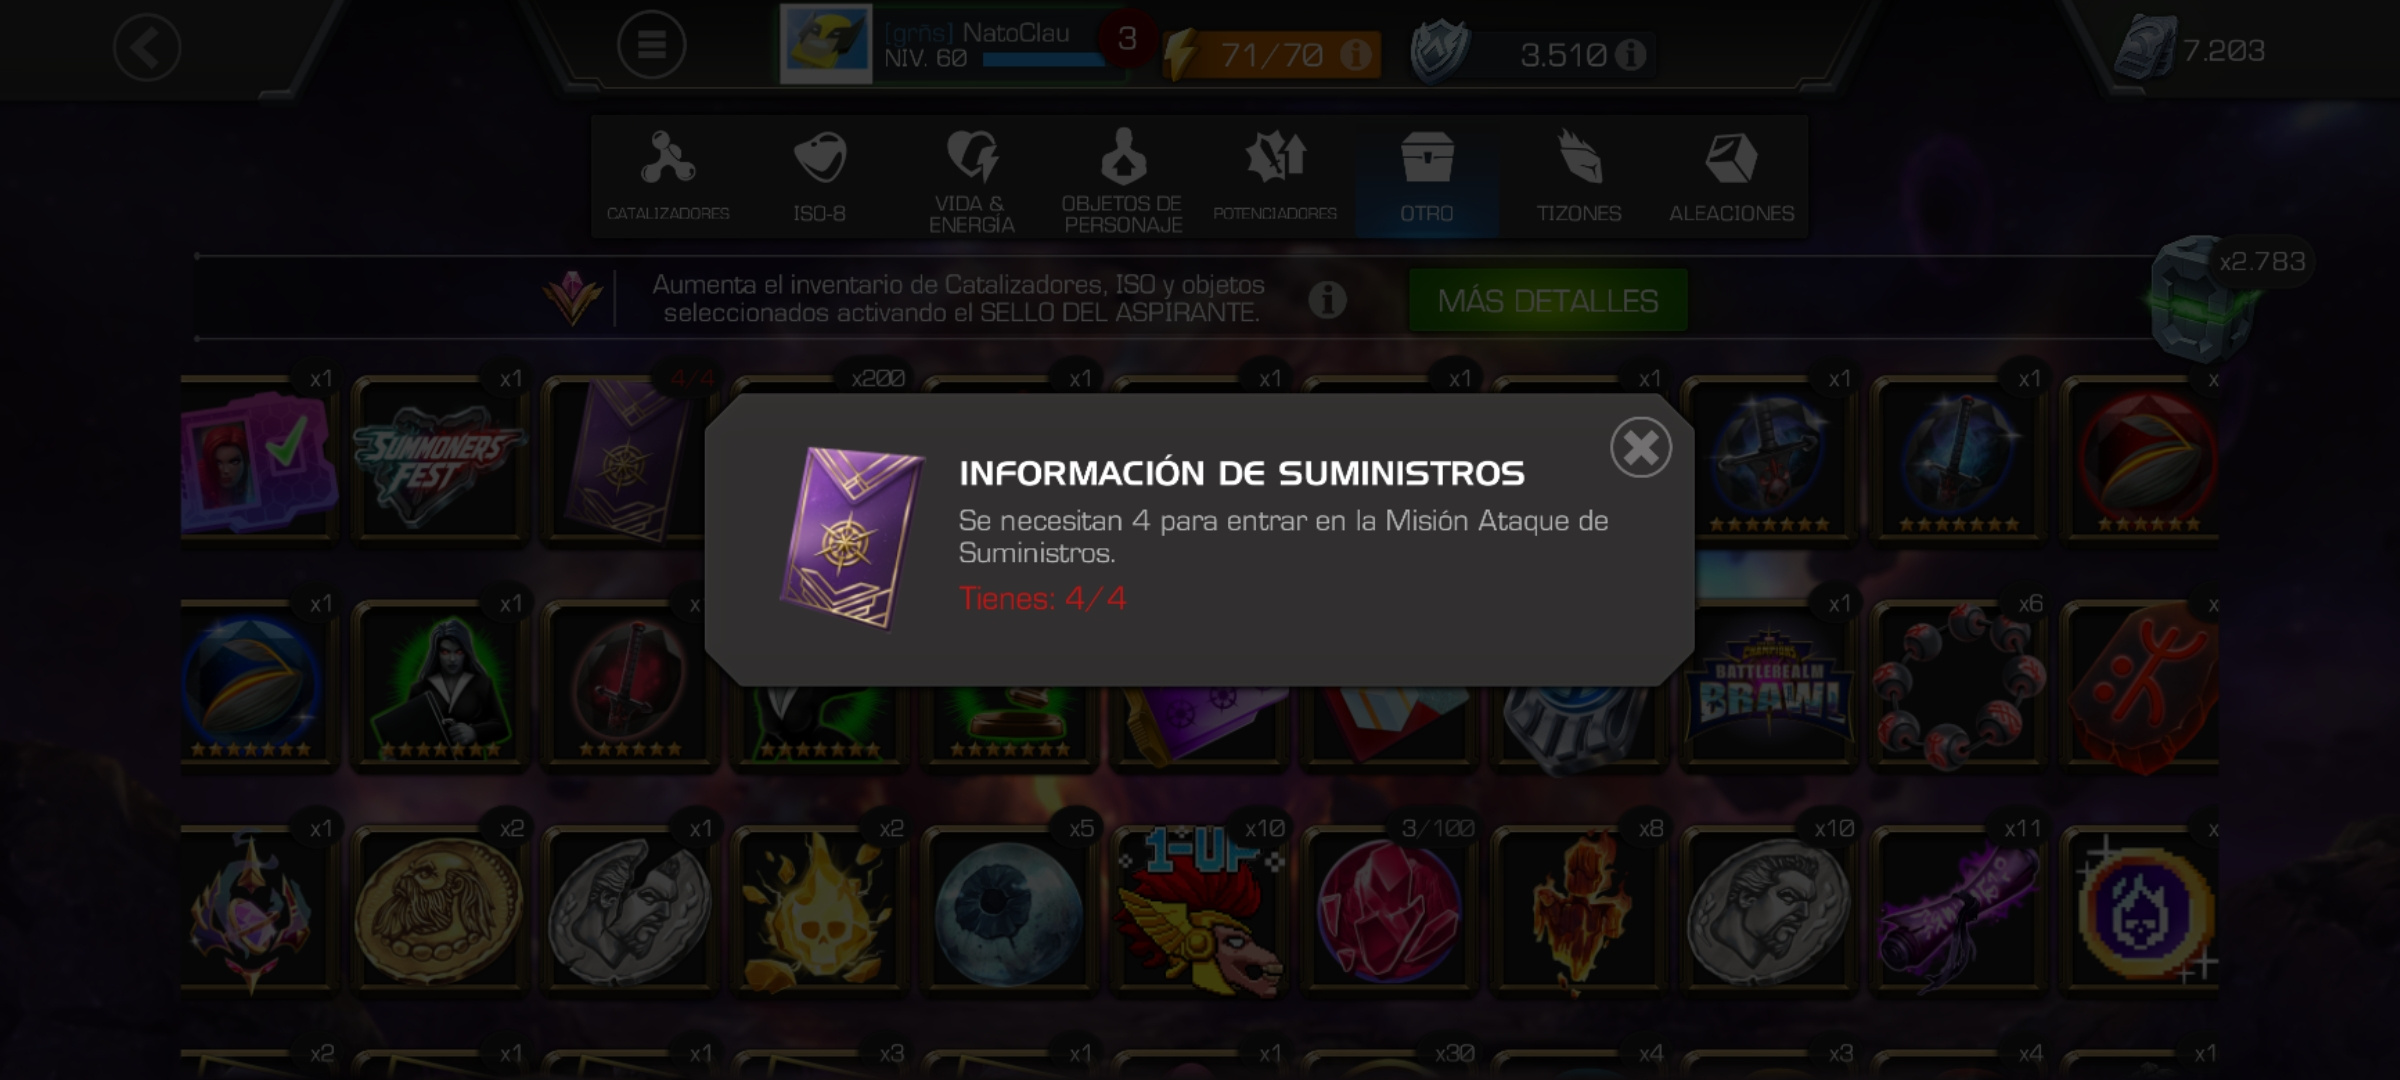Image resolution: width=2400 pixels, height=1080 pixels.
Task: Open the stash crate showing x2.783
Action: tap(2205, 300)
